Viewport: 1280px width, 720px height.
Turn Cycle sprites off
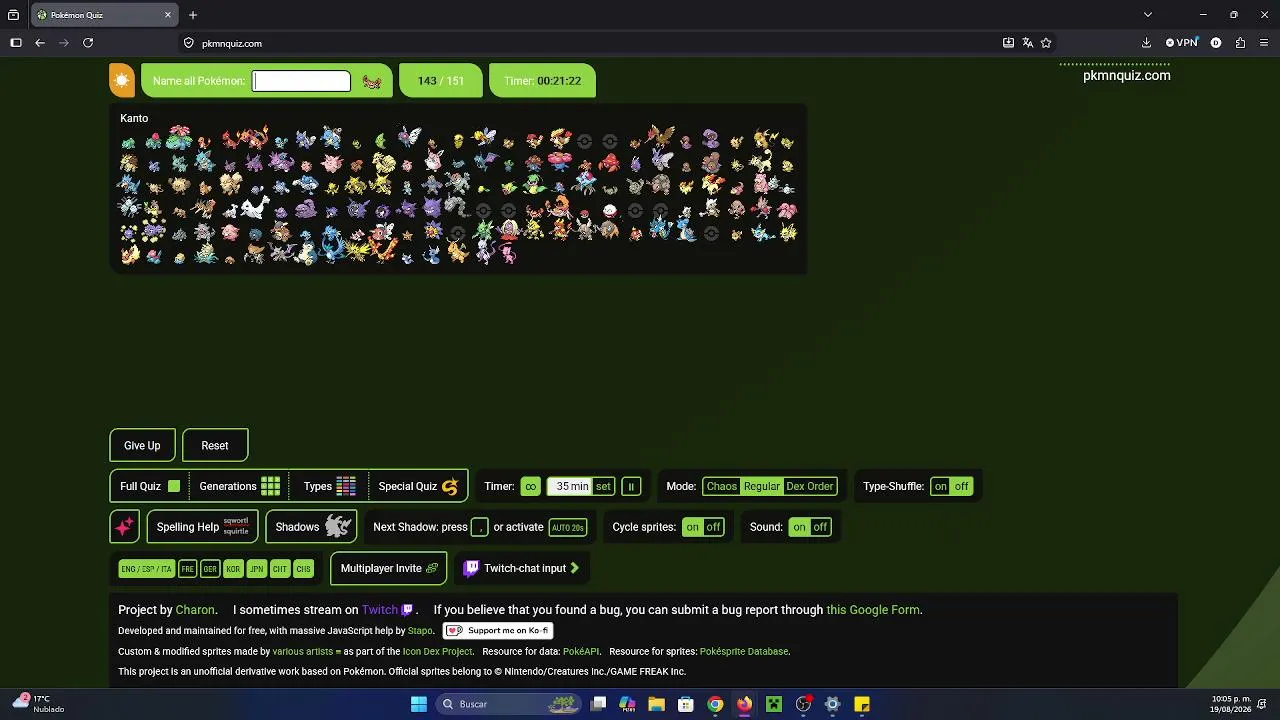pyautogui.click(x=713, y=527)
